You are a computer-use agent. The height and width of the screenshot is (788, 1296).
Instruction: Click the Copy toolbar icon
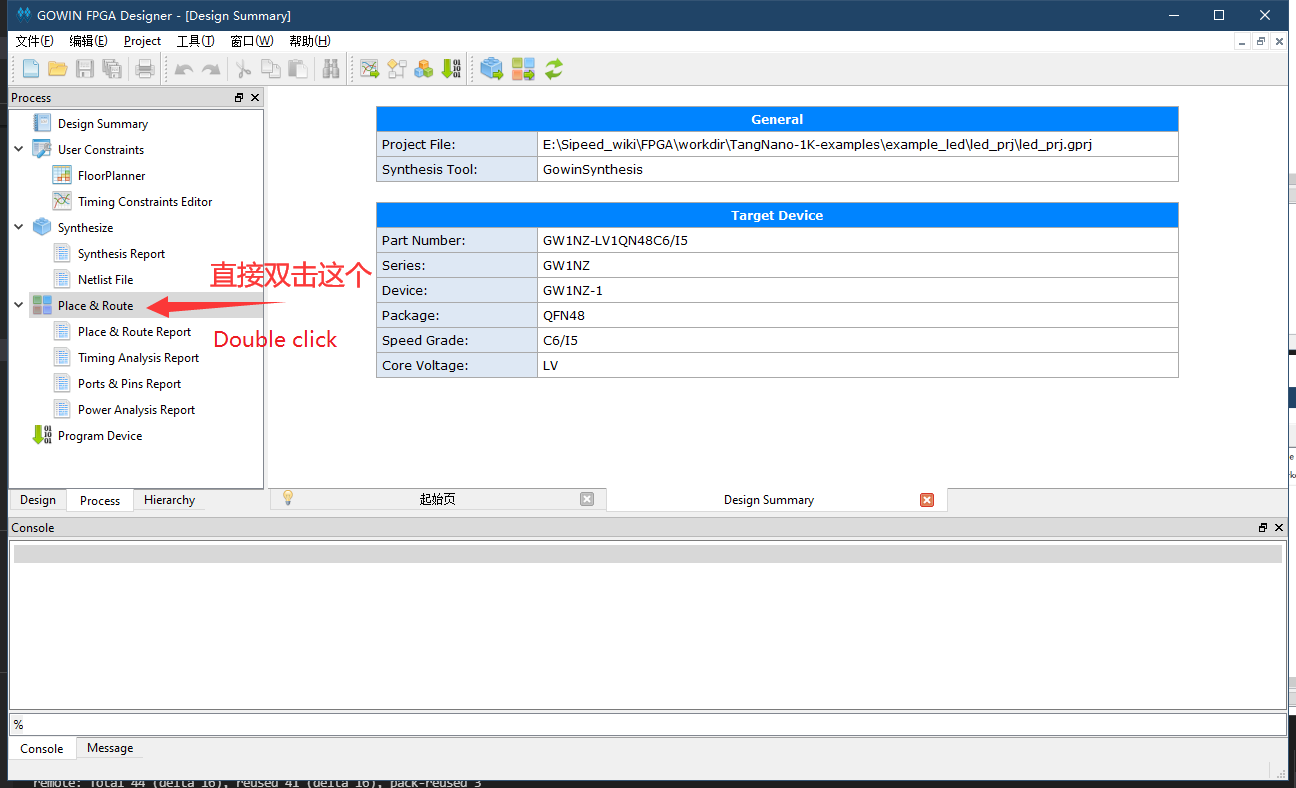(270, 69)
